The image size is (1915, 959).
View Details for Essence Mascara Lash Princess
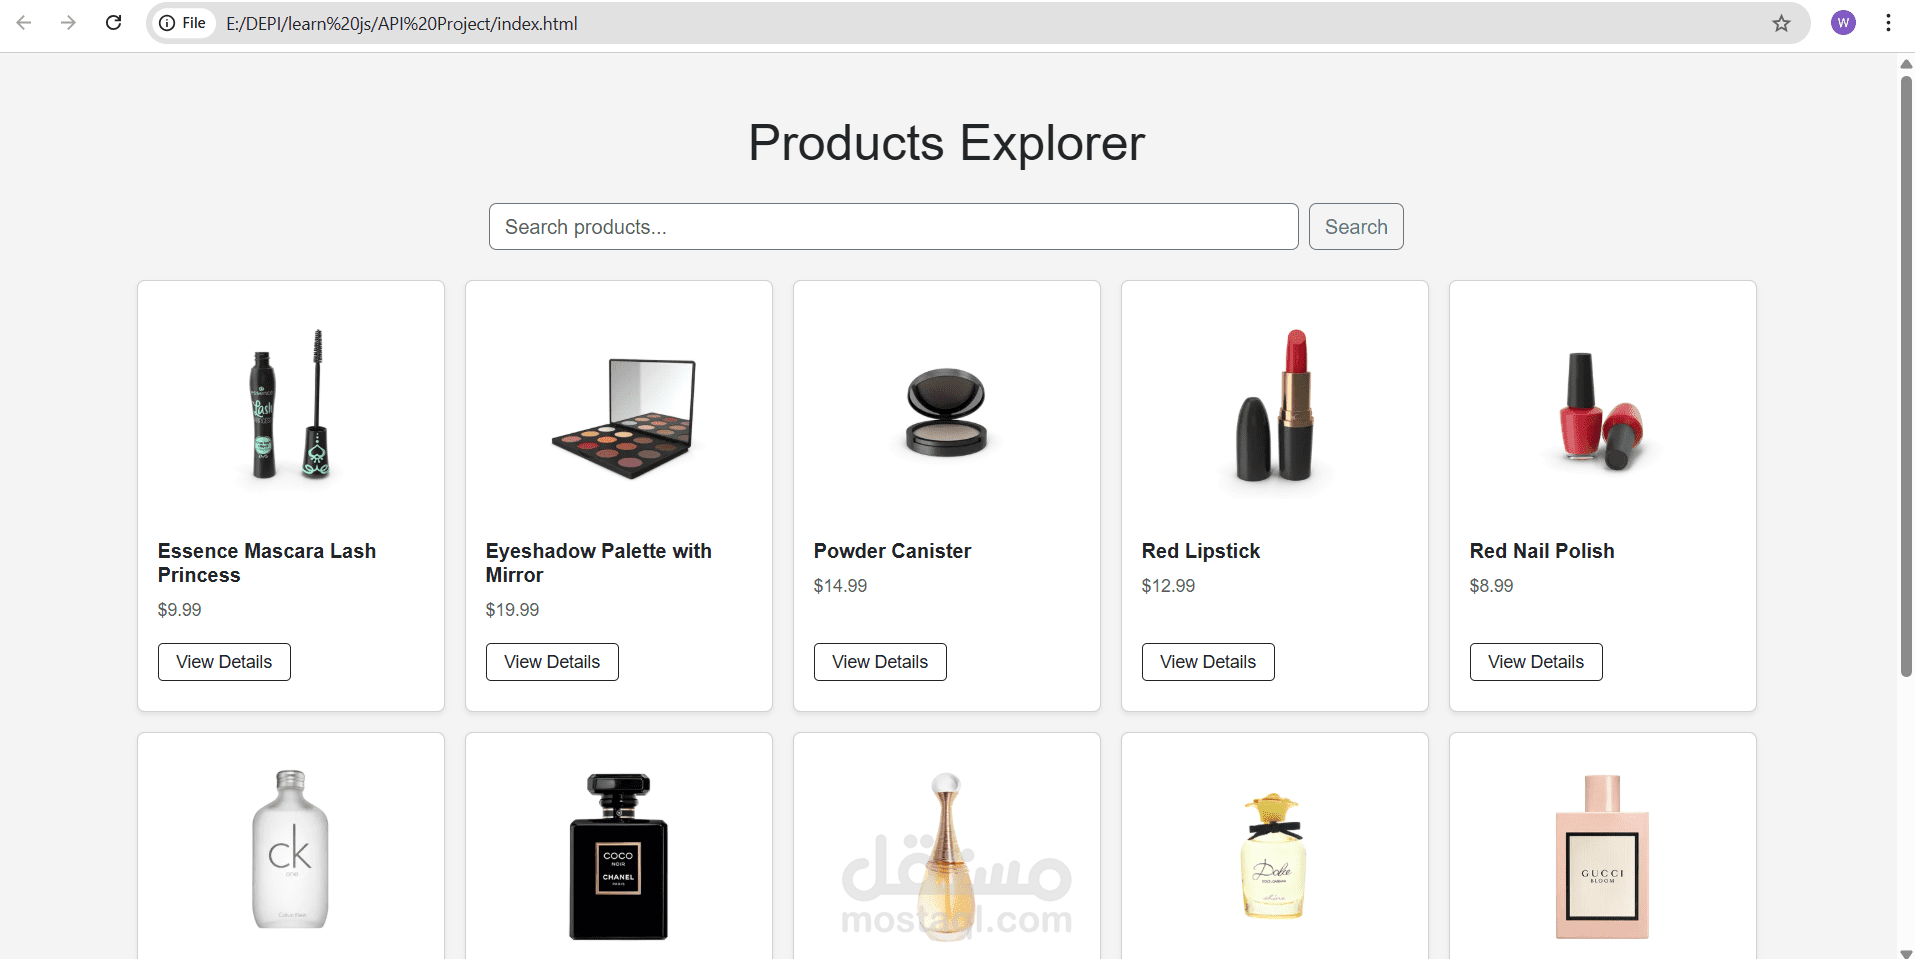224,662
